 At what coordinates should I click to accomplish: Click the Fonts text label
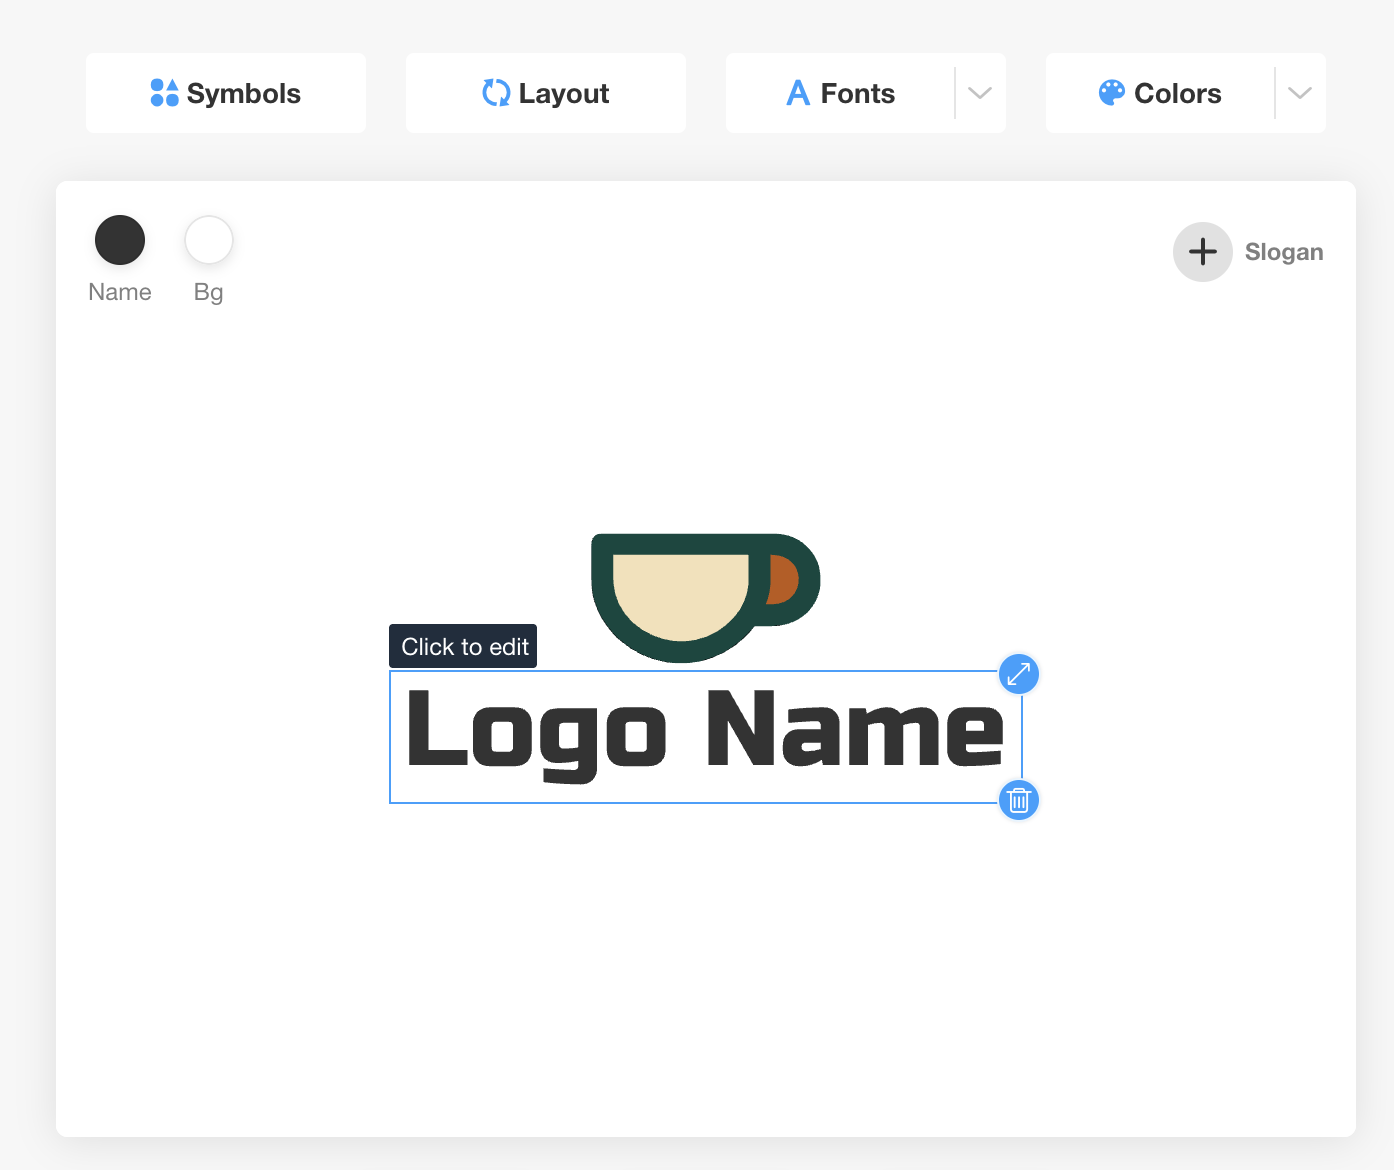click(857, 93)
